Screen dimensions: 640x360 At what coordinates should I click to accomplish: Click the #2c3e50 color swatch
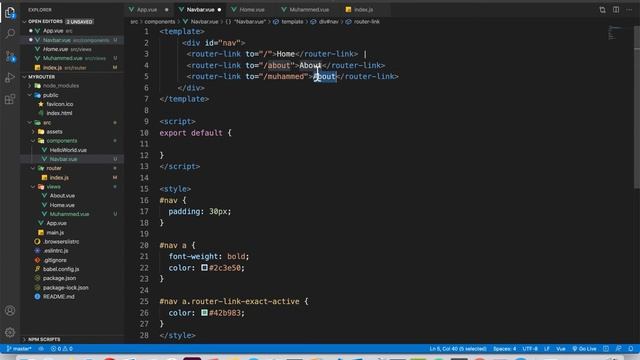click(x=204, y=268)
